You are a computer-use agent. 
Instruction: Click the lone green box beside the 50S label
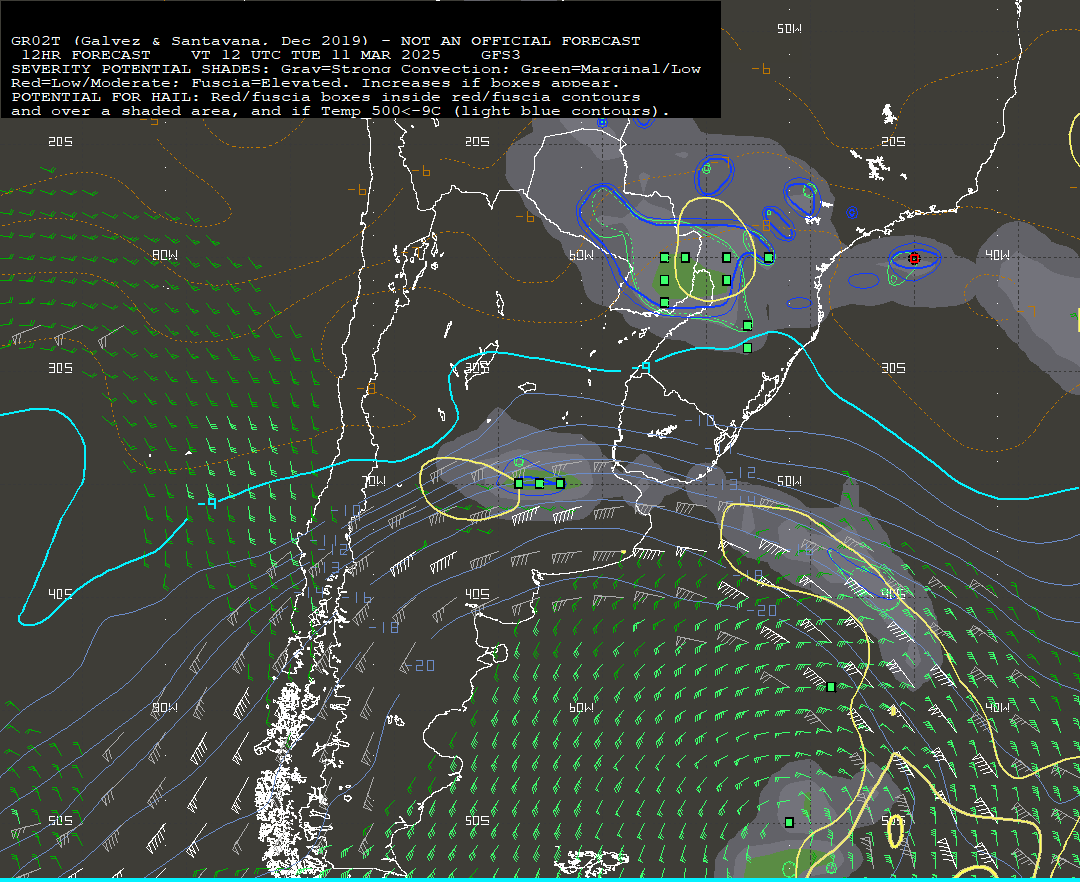click(x=789, y=822)
